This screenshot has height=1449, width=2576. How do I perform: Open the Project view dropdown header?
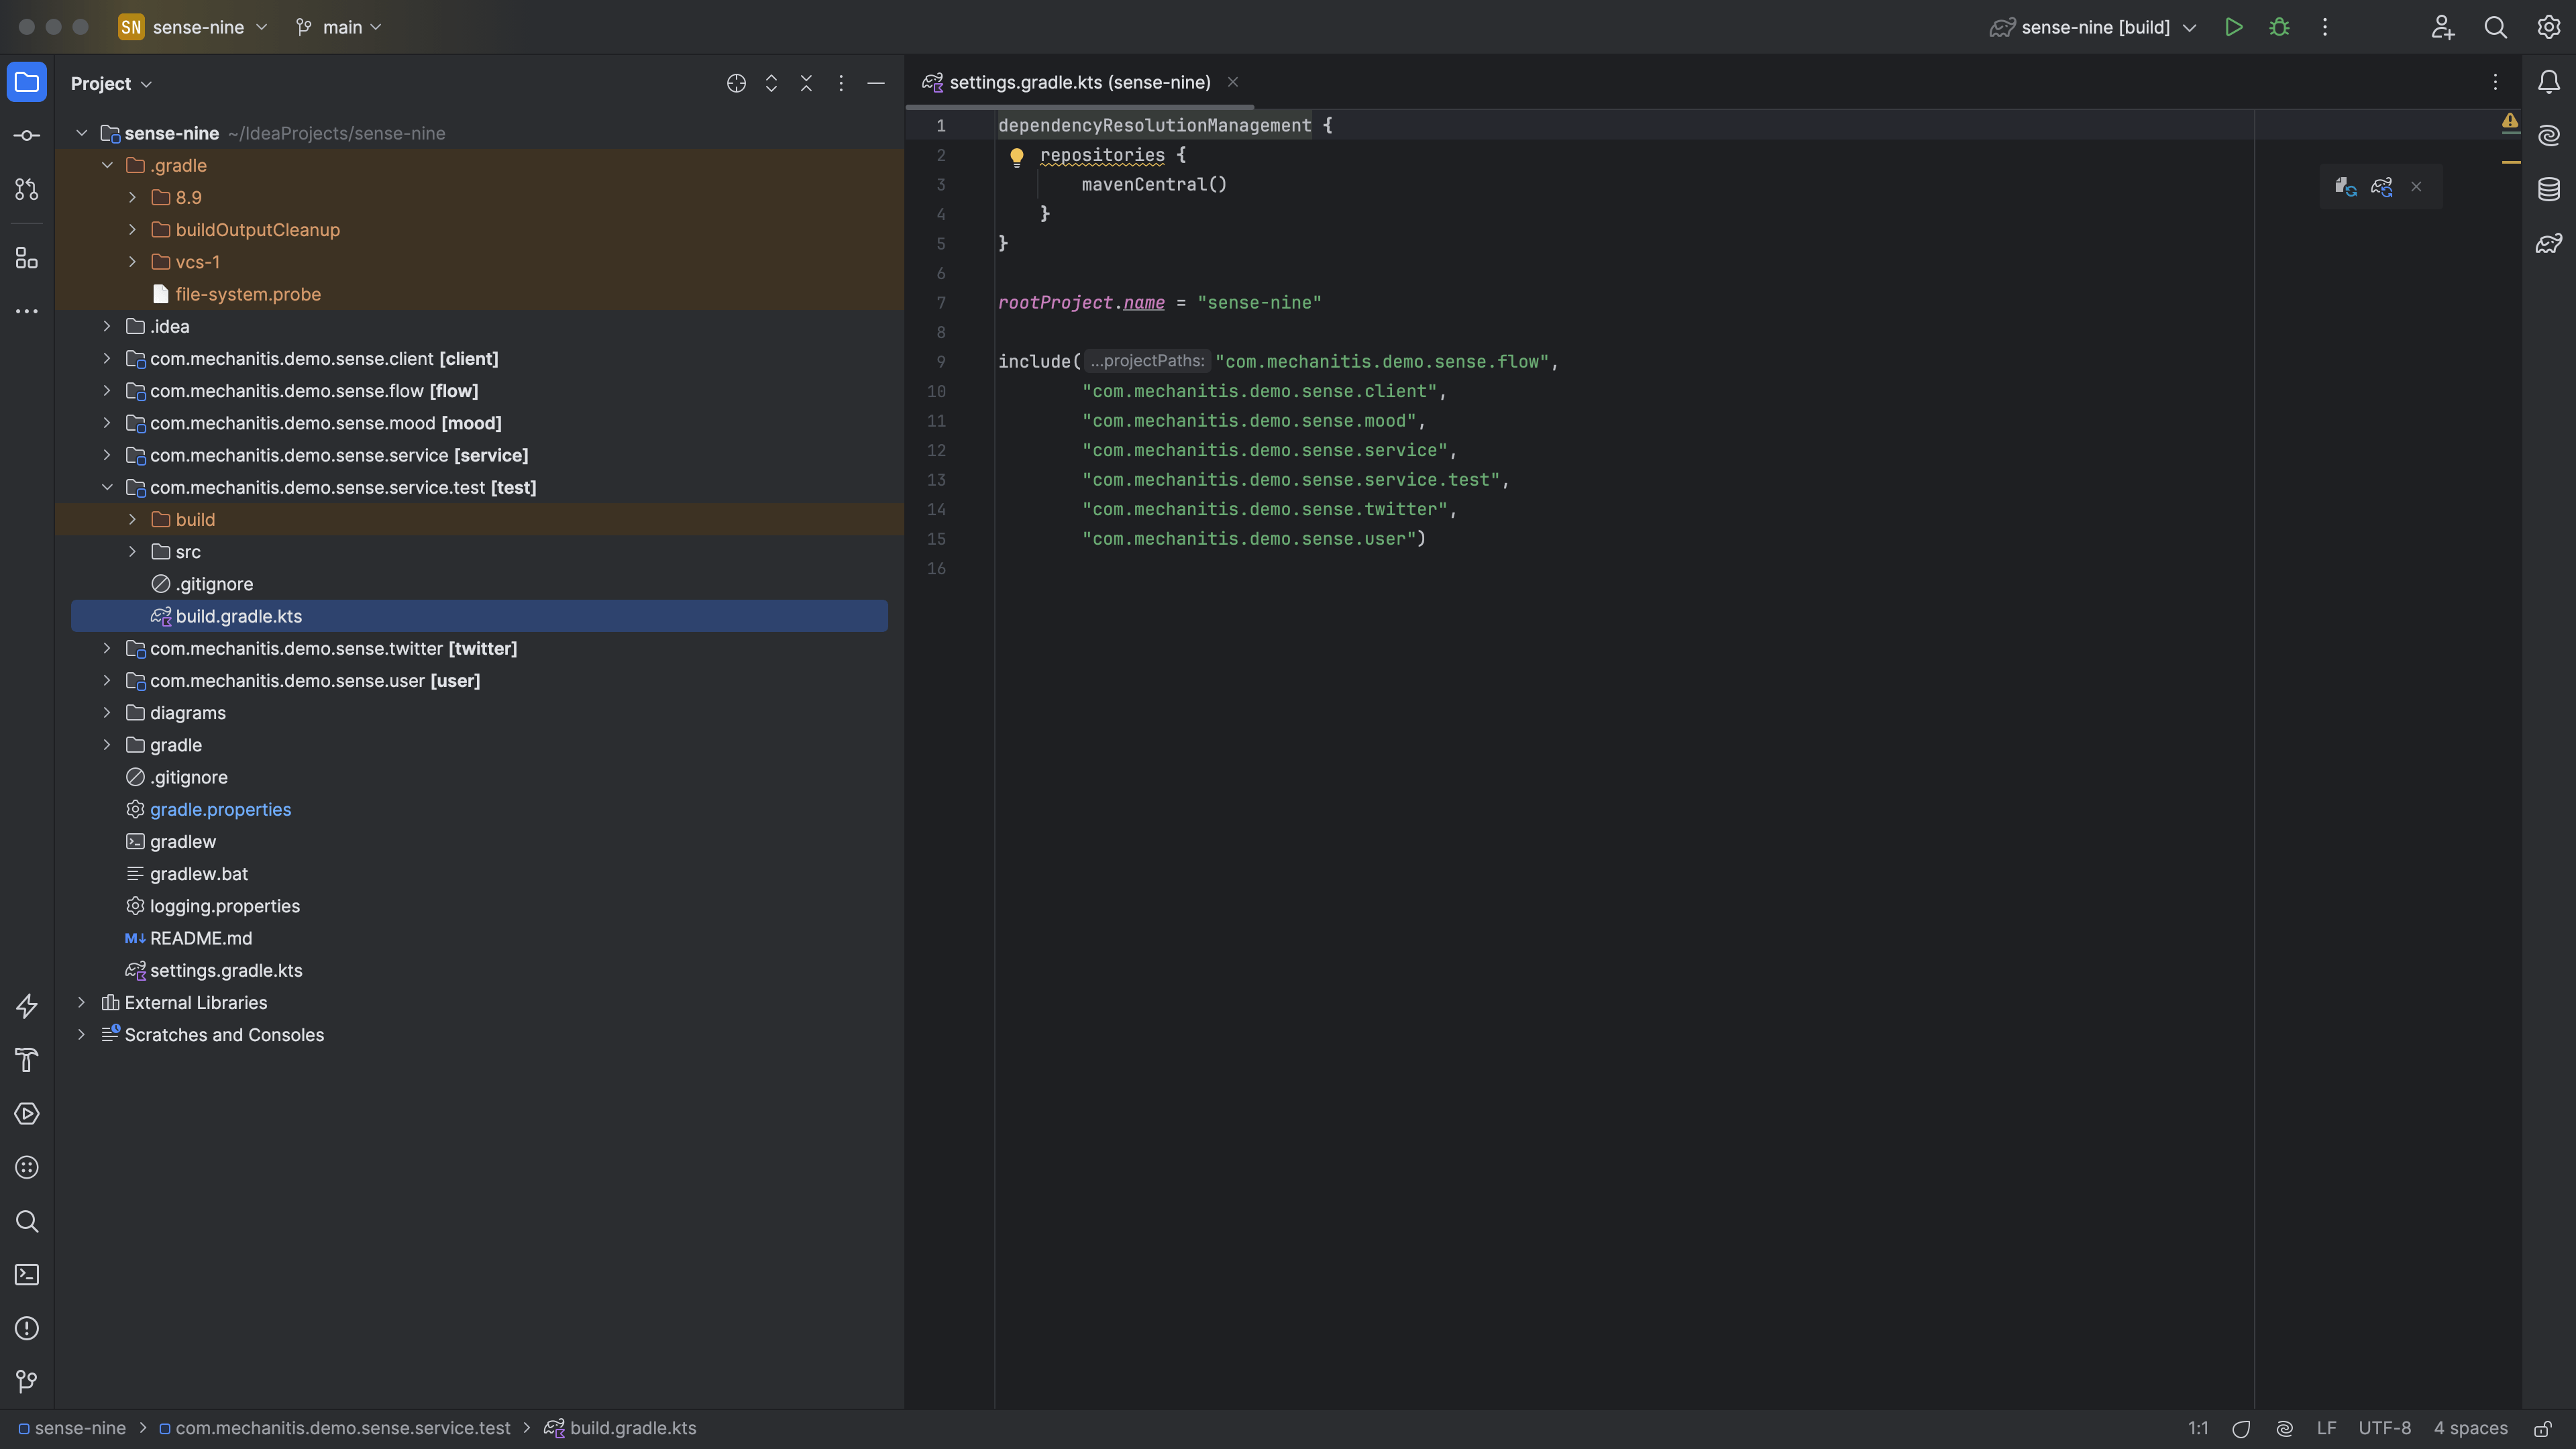pos(110,84)
